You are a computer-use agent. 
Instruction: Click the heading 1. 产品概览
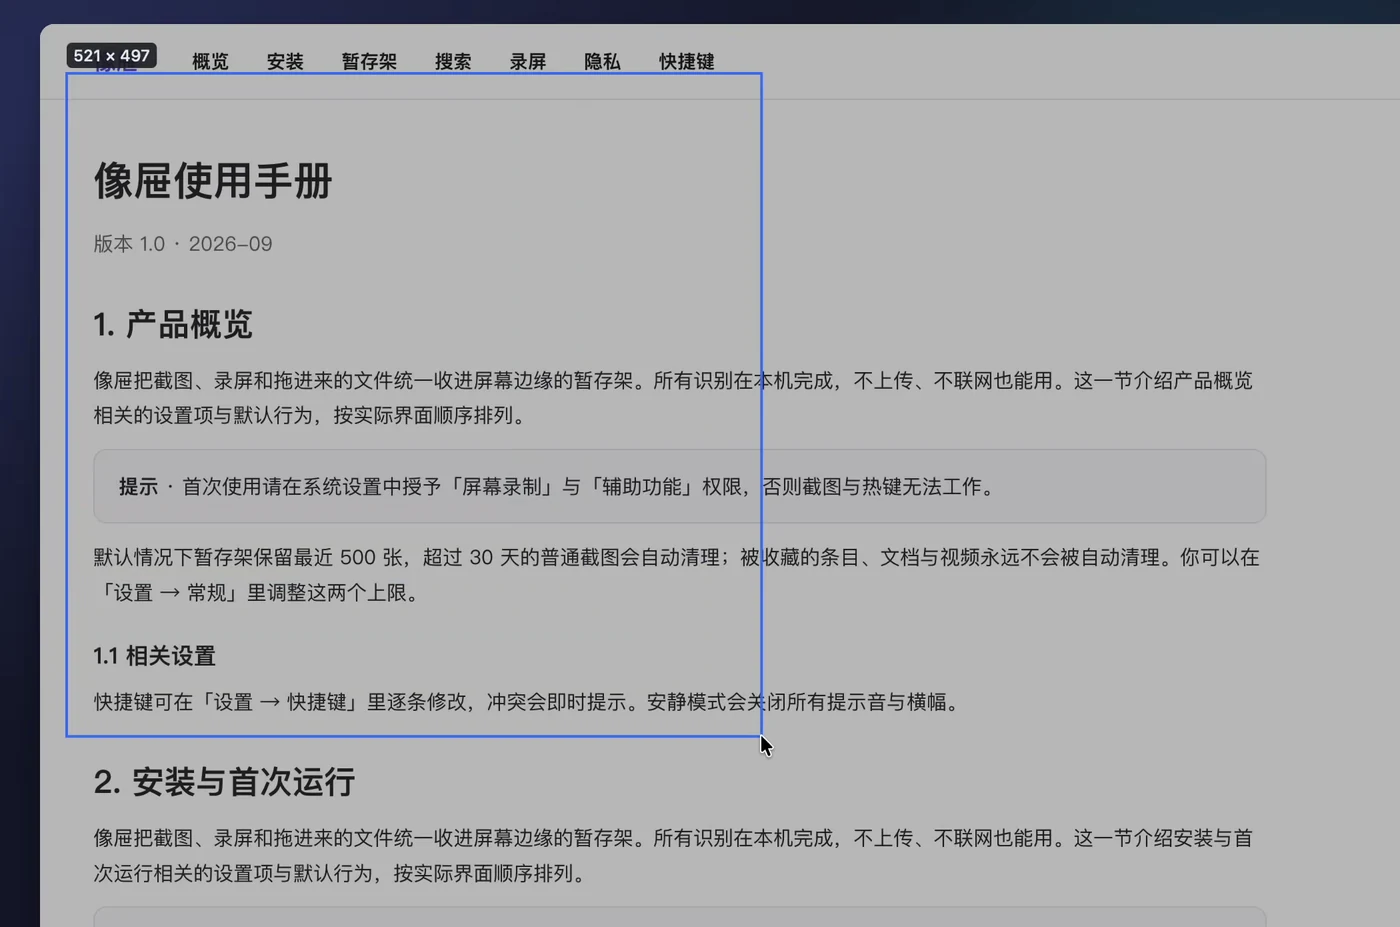173,324
